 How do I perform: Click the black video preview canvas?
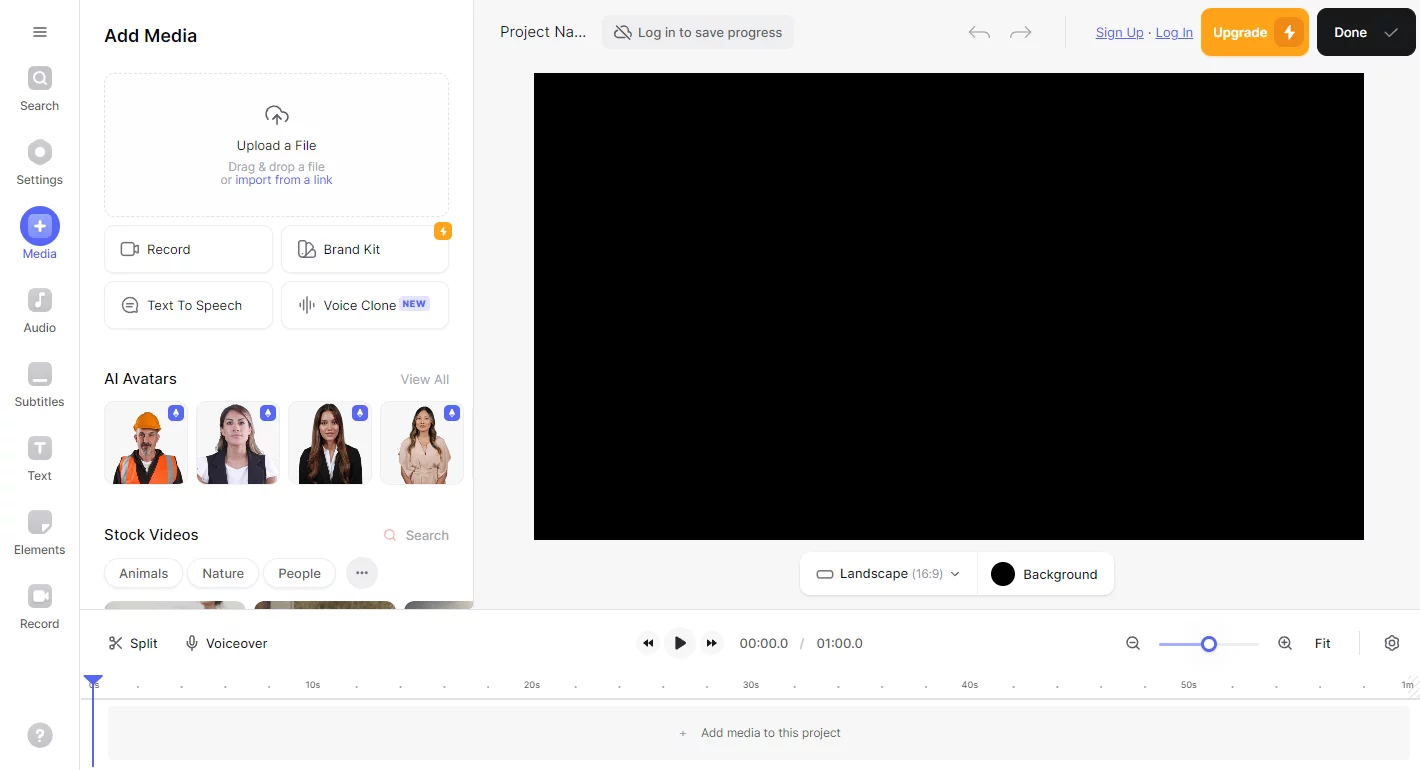click(949, 306)
